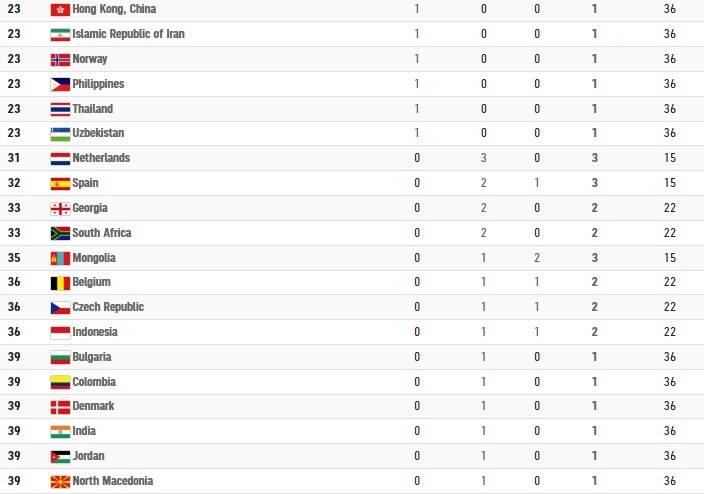Open the Islamic Republic of Iran link
The width and height of the screenshot is (704, 494).
[128, 34]
